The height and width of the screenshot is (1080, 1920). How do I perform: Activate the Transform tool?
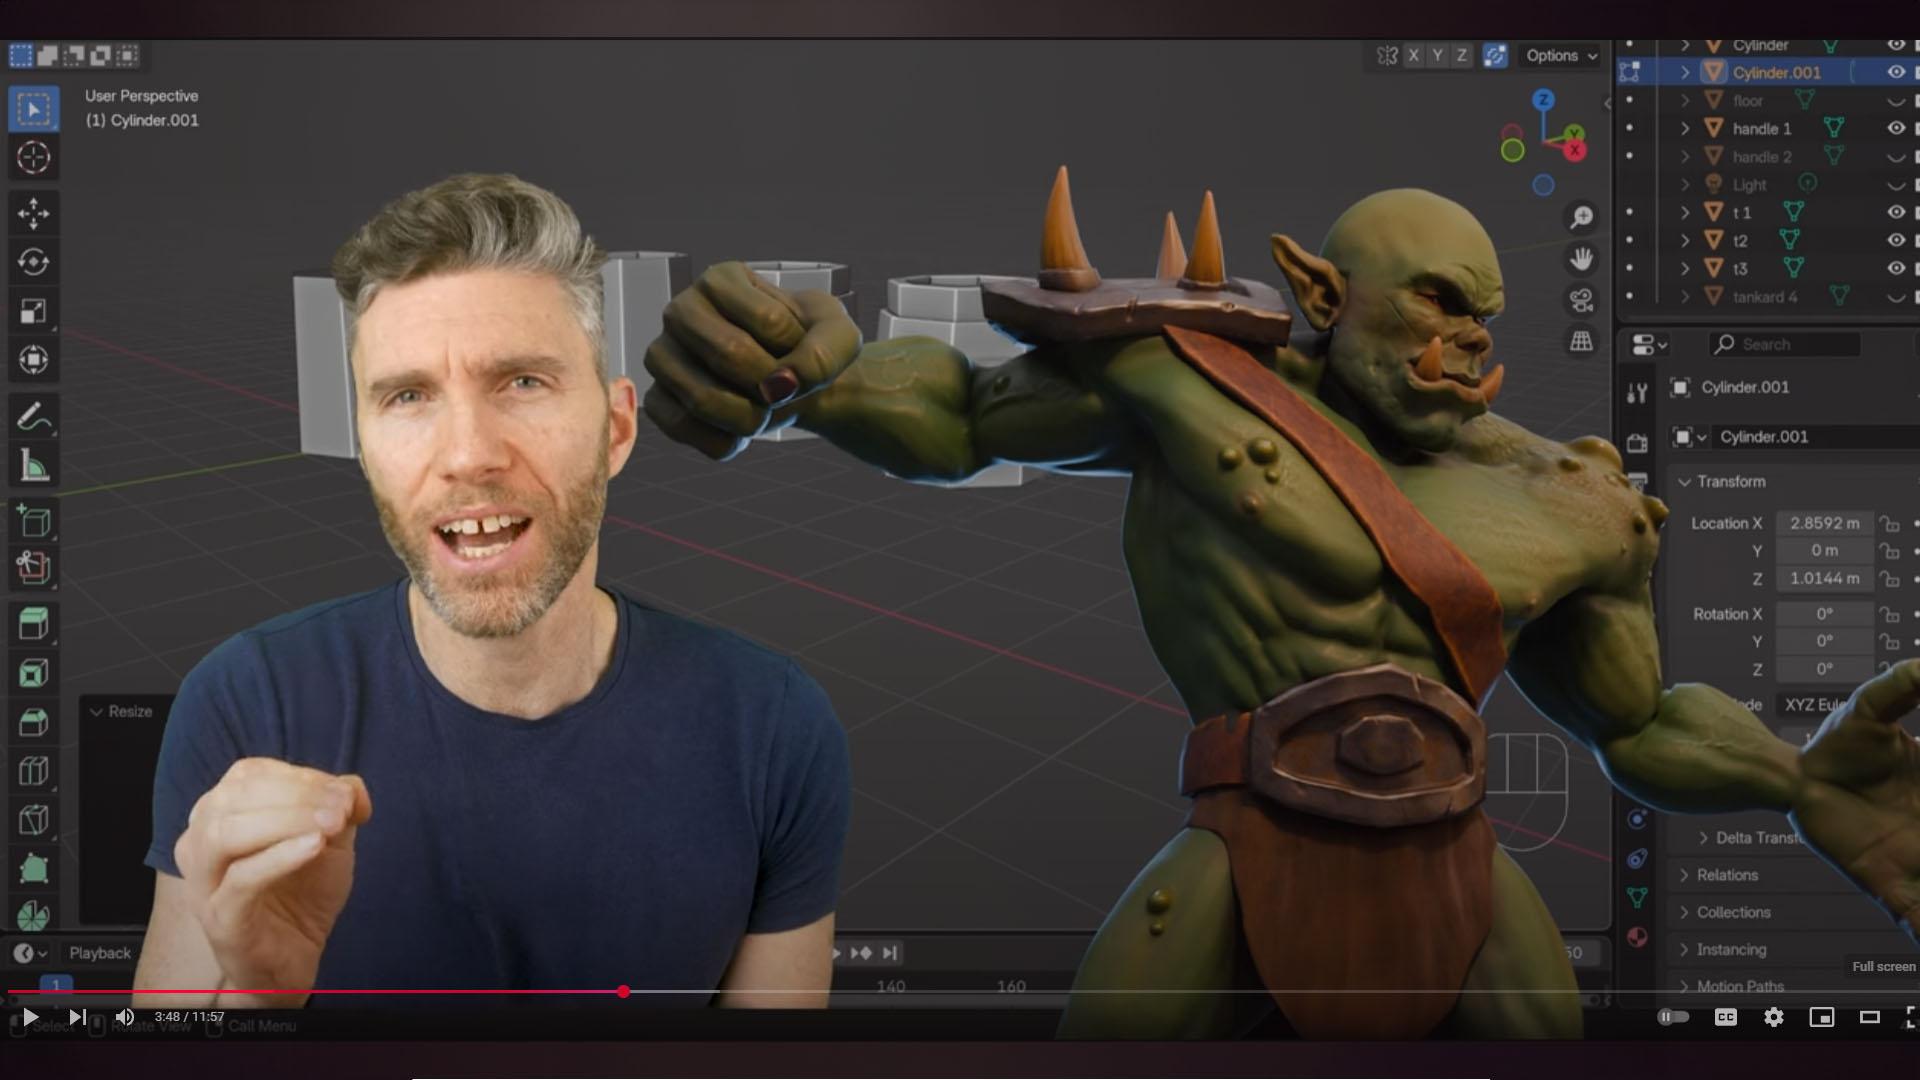pos(33,359)
